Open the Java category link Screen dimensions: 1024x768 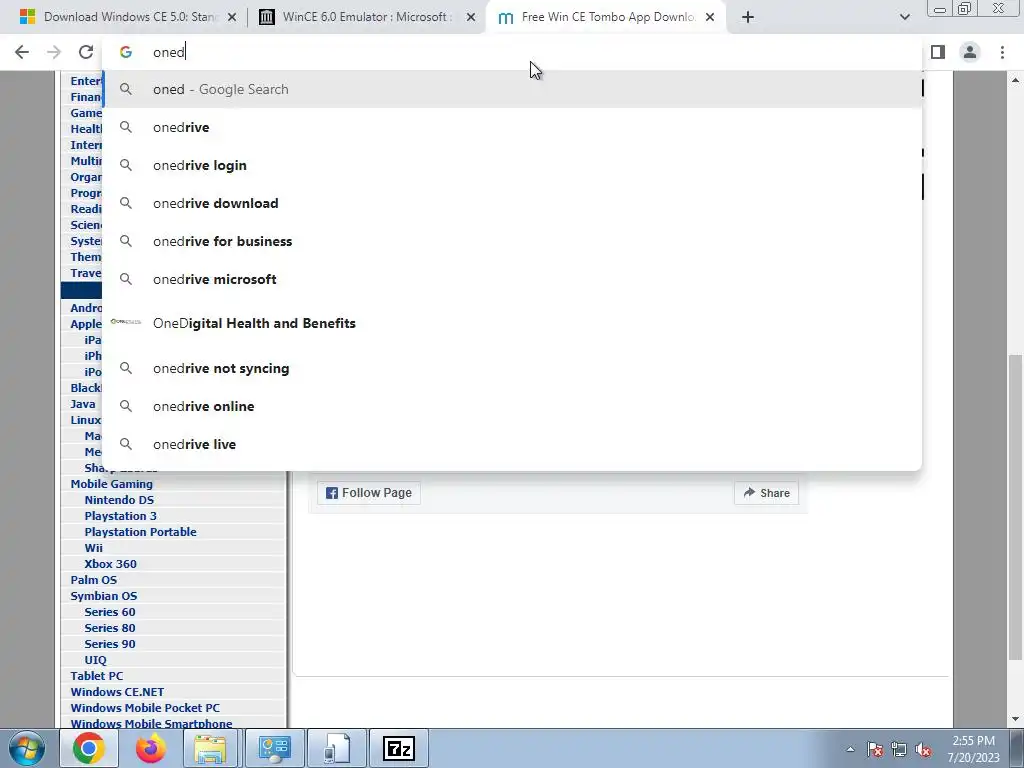pyautogui.click(x=83, y=404)
